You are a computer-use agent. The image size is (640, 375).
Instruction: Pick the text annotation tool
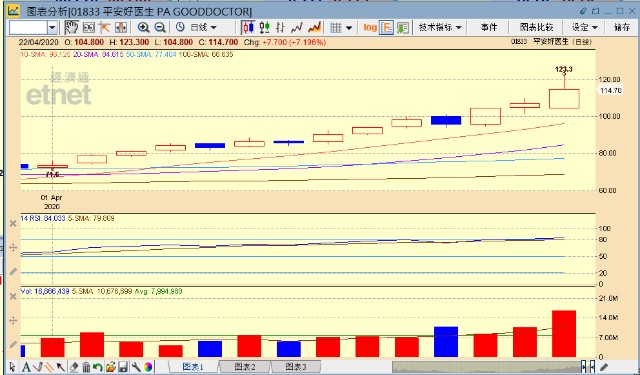click(x=26, y=367)
